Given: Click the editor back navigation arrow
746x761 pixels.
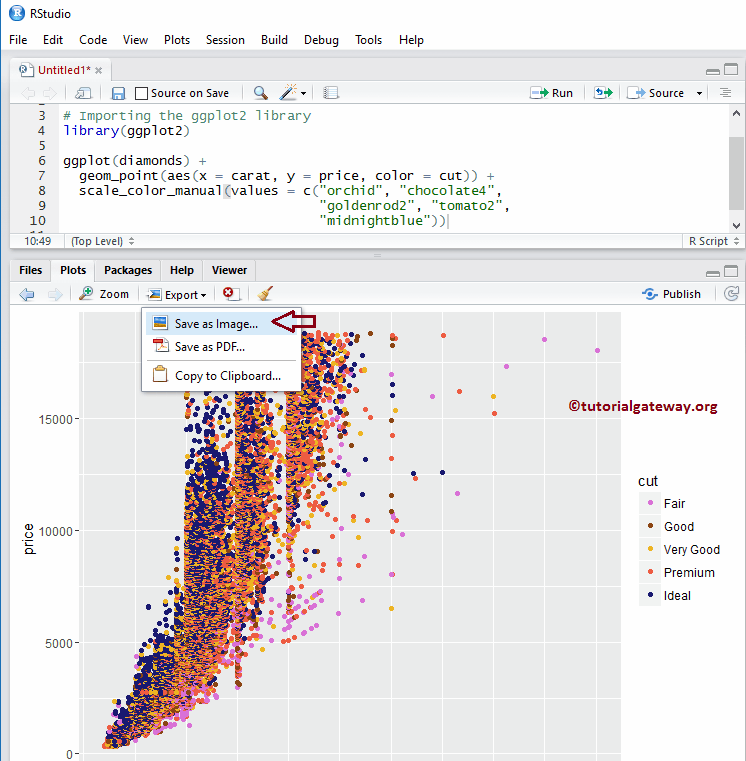Looking at the screenshot, I should point(28,93).
